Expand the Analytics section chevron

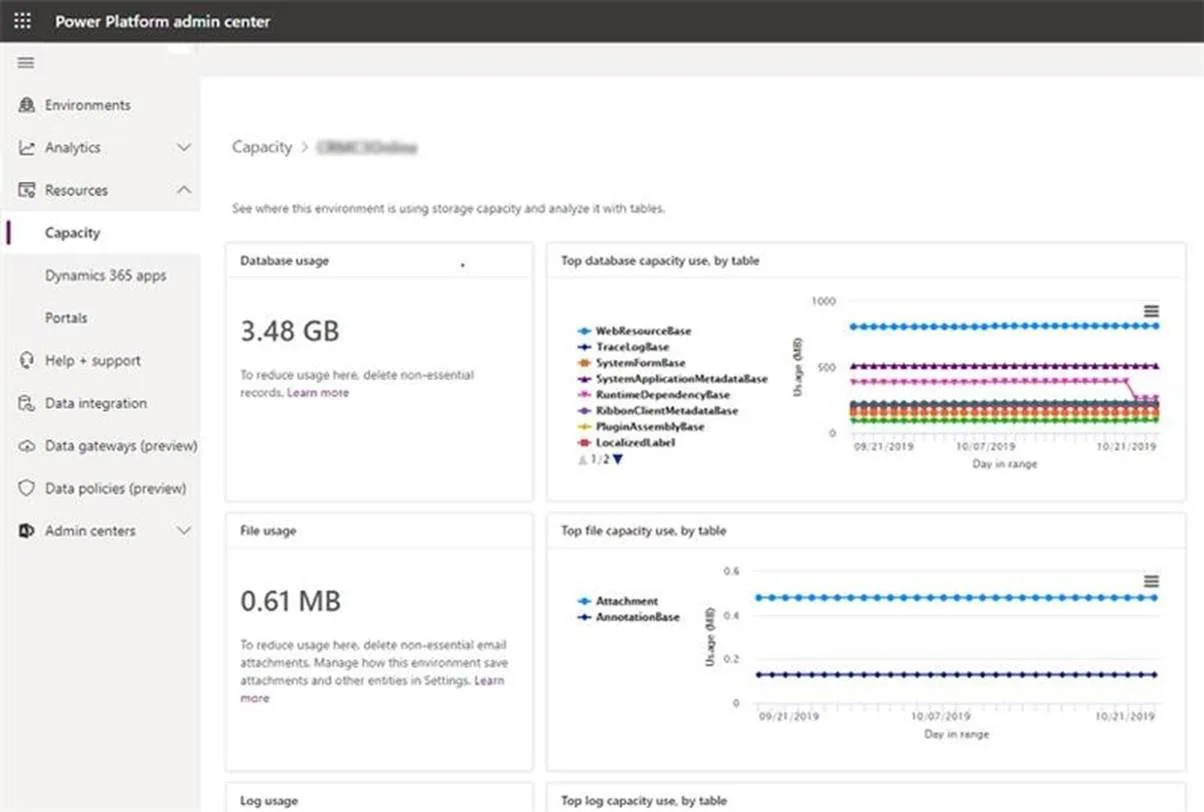184,148
